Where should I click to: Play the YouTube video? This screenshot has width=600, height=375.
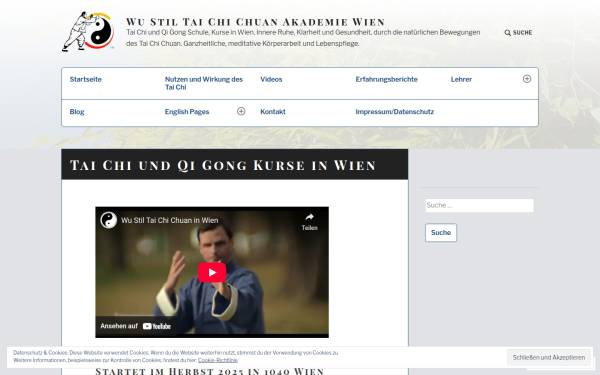[x=212, y=272]
